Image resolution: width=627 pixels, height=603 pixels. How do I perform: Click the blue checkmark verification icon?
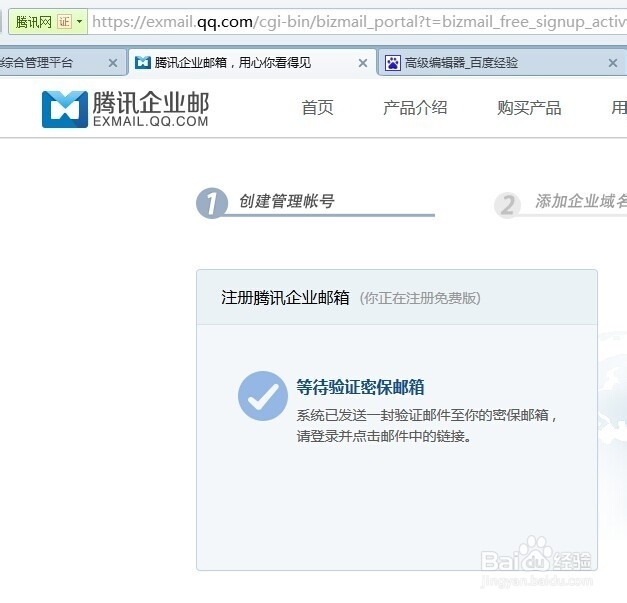pyautogui.click(x=262, y=397)
